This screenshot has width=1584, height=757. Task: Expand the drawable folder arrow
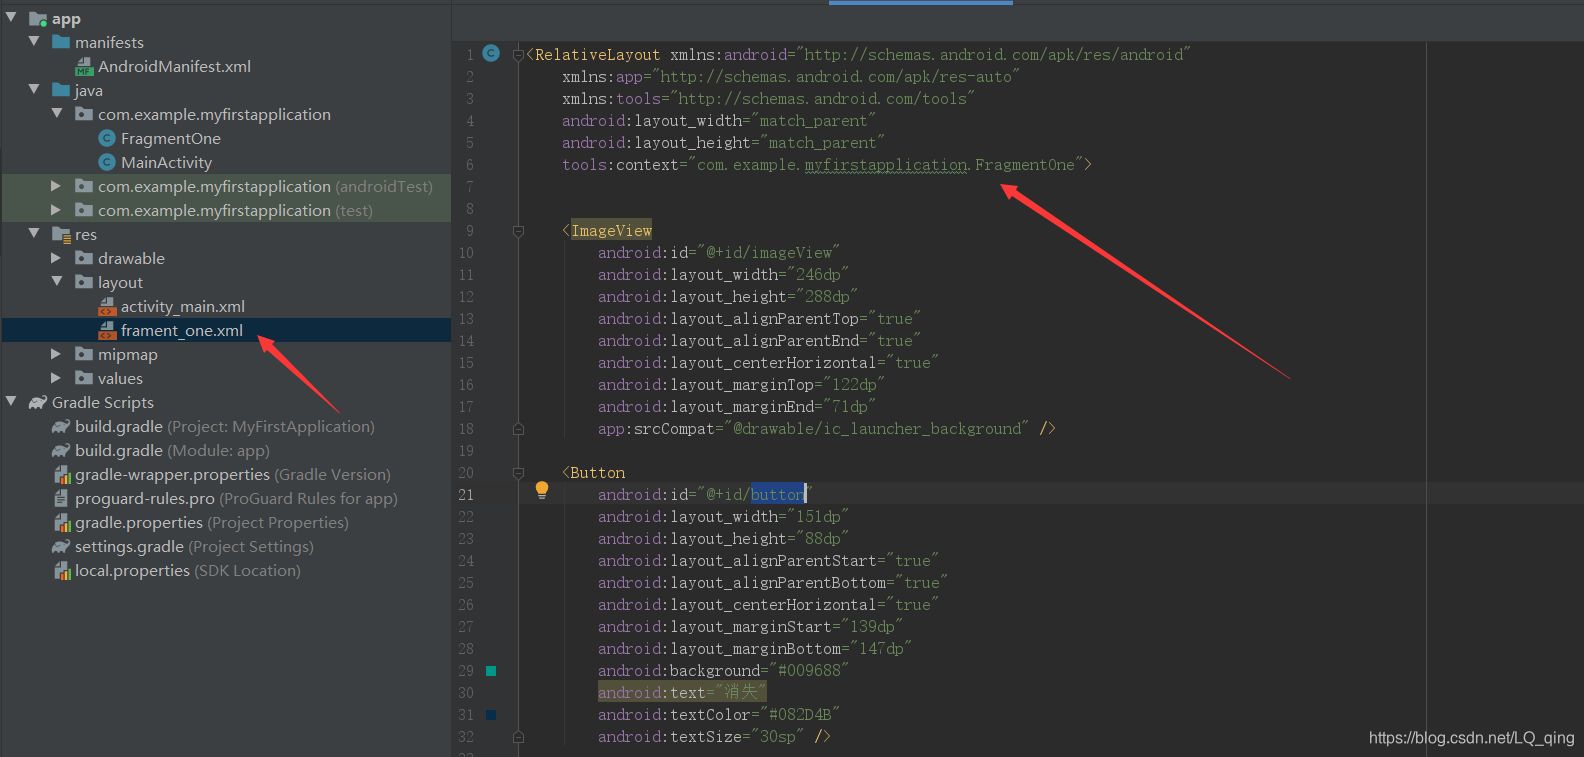tap(56, 258)
